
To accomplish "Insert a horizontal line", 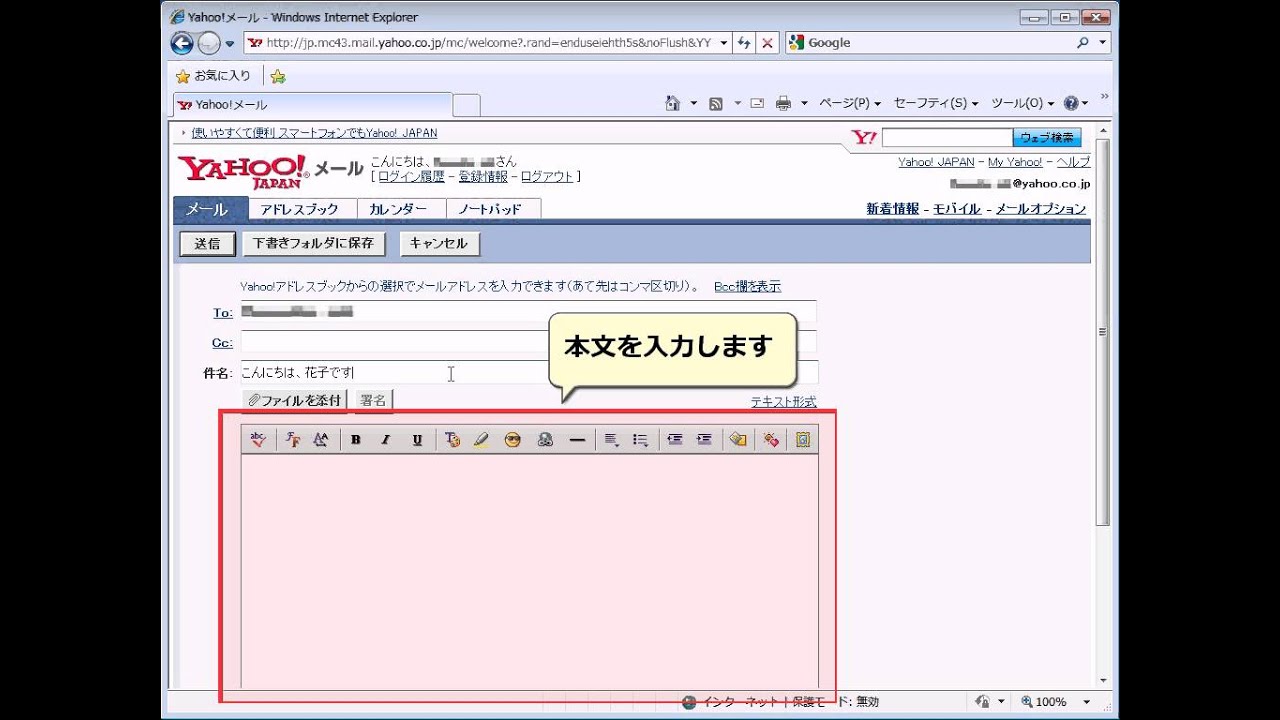I will (x=577, y=439).
